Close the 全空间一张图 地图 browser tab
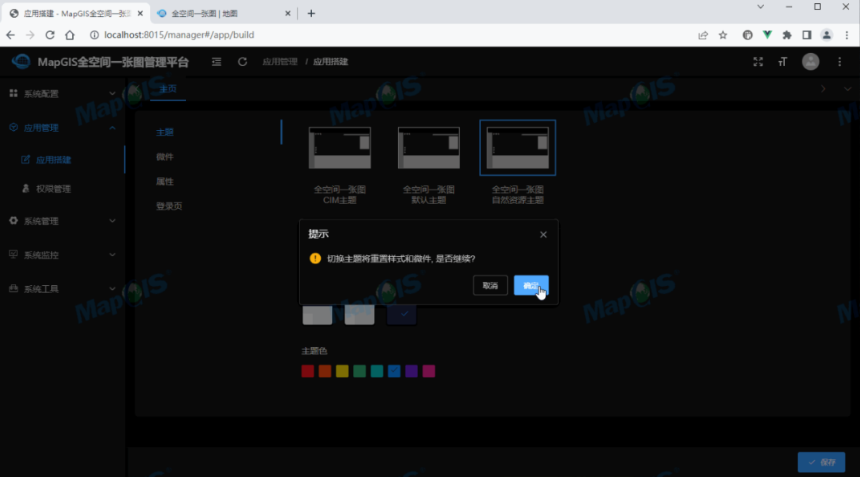The height and width of the screenshot is (477, 860). click(x=288, y=13)
